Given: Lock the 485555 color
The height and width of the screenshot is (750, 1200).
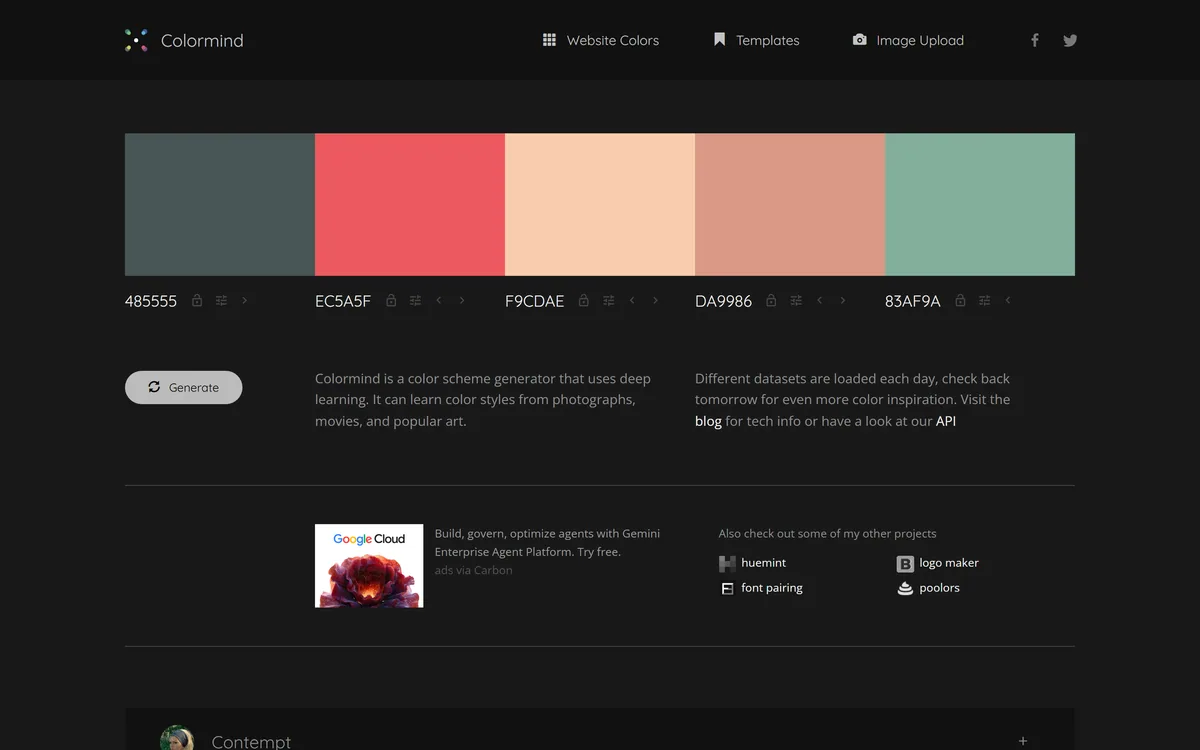Looking at the screenshot, I should point(197,300).
